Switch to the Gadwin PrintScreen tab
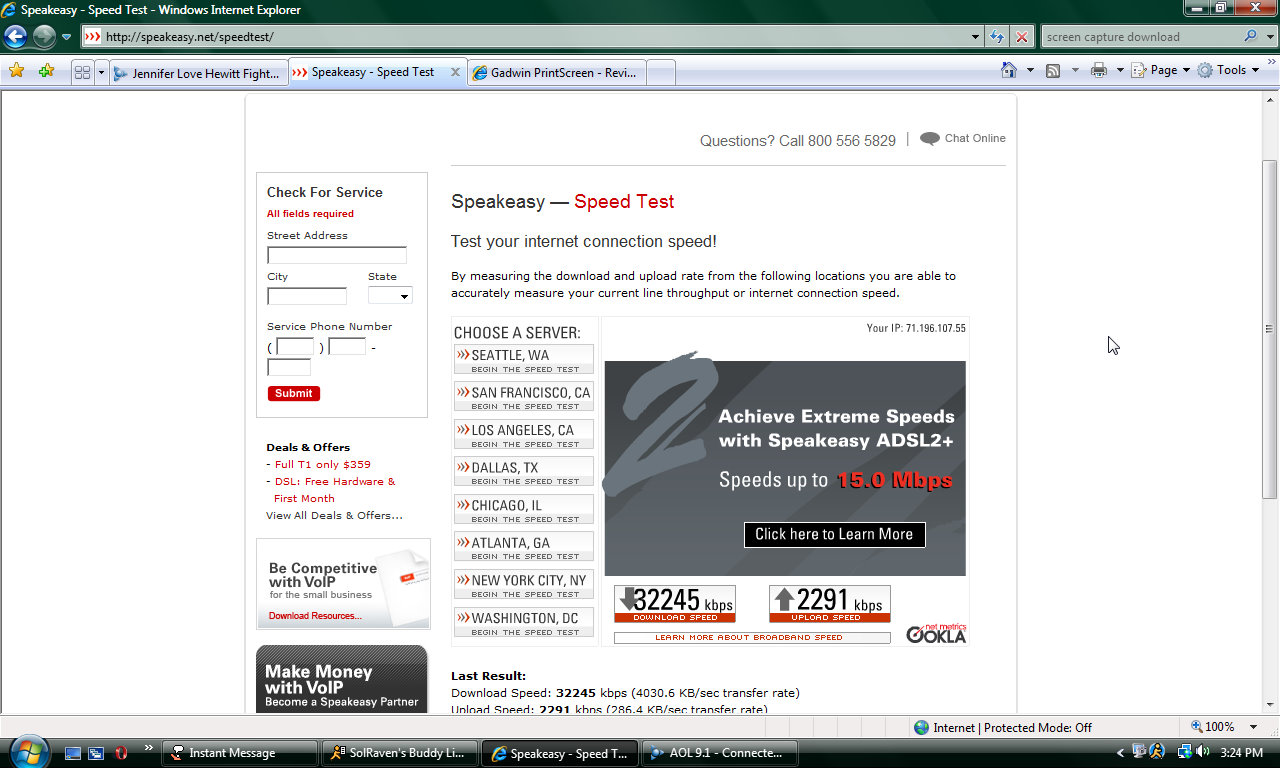The height and width of the screenshot is (768, 1280). [557, 73]
